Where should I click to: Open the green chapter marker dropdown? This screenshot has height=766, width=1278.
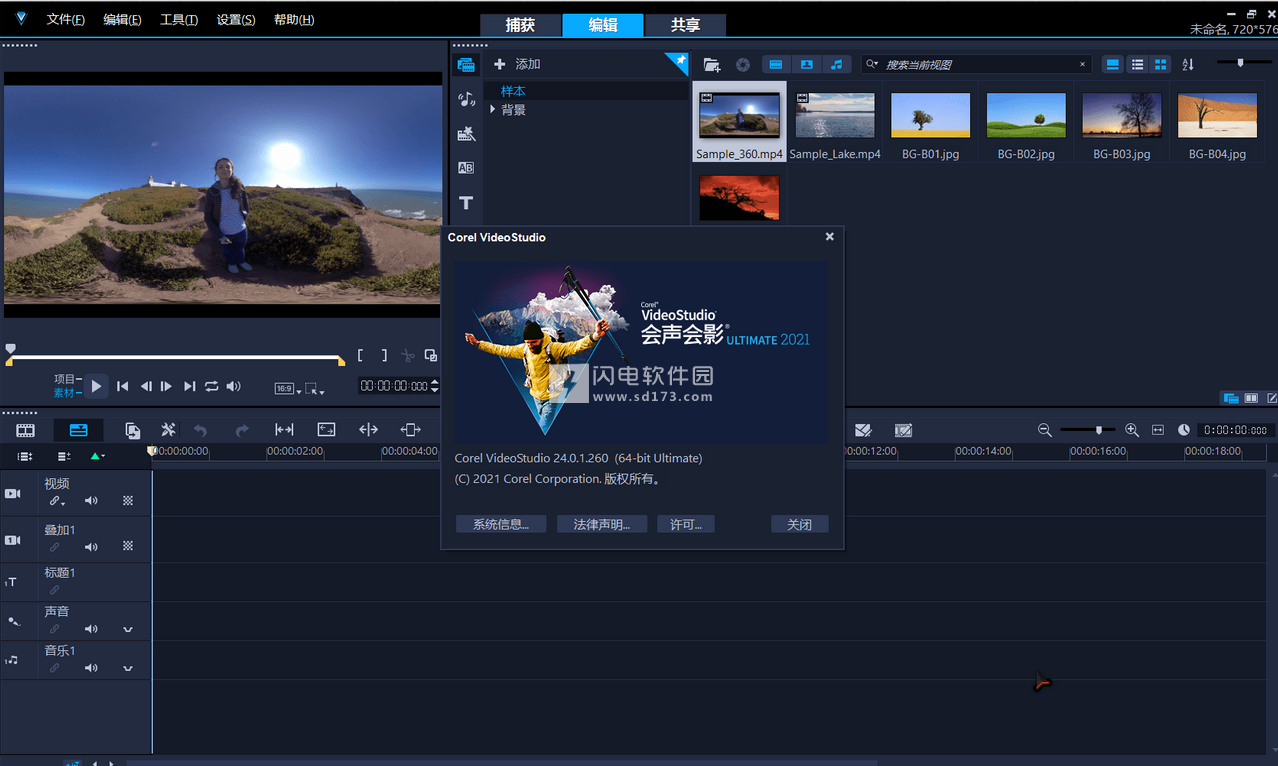[97, 456]
